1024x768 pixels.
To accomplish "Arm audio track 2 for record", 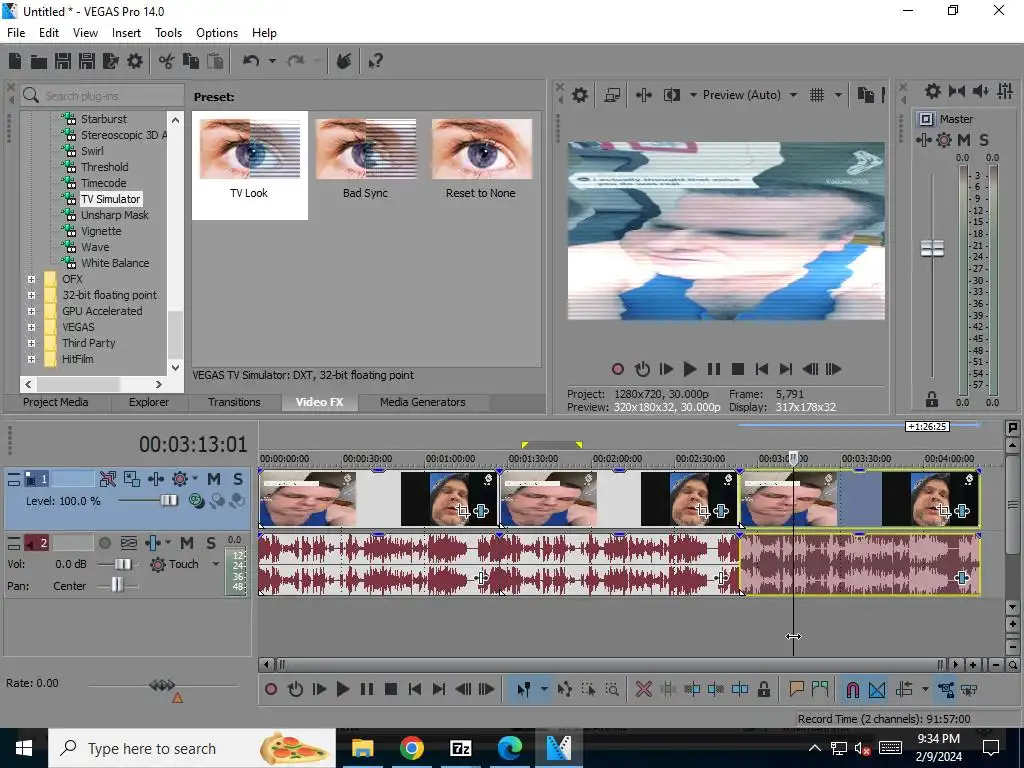I will [104, 543].
